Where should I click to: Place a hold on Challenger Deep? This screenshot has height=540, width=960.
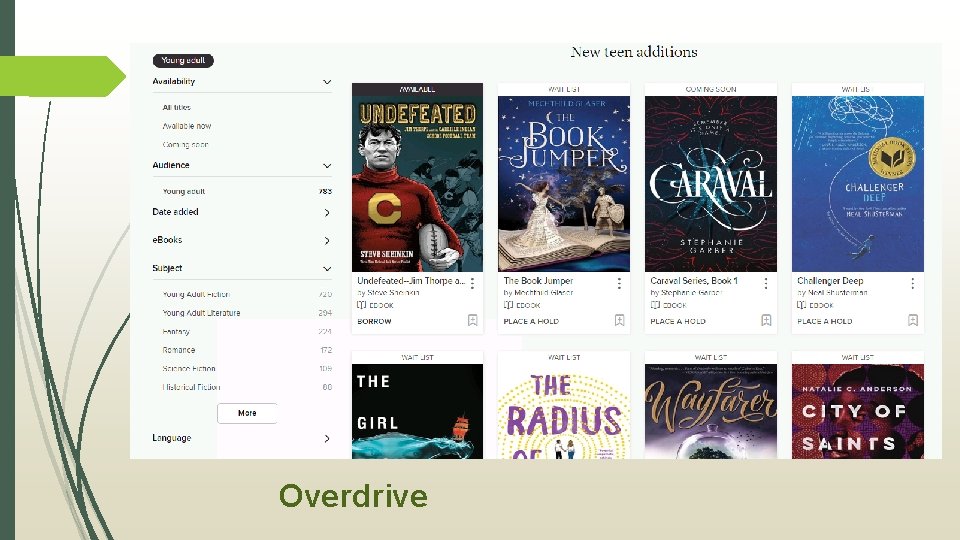tap(825, 321)
